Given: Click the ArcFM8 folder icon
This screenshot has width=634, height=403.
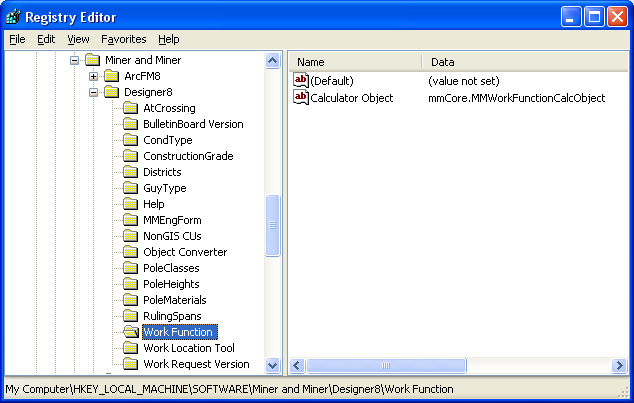Looking at the screenshot, I should tap(112, 76).
